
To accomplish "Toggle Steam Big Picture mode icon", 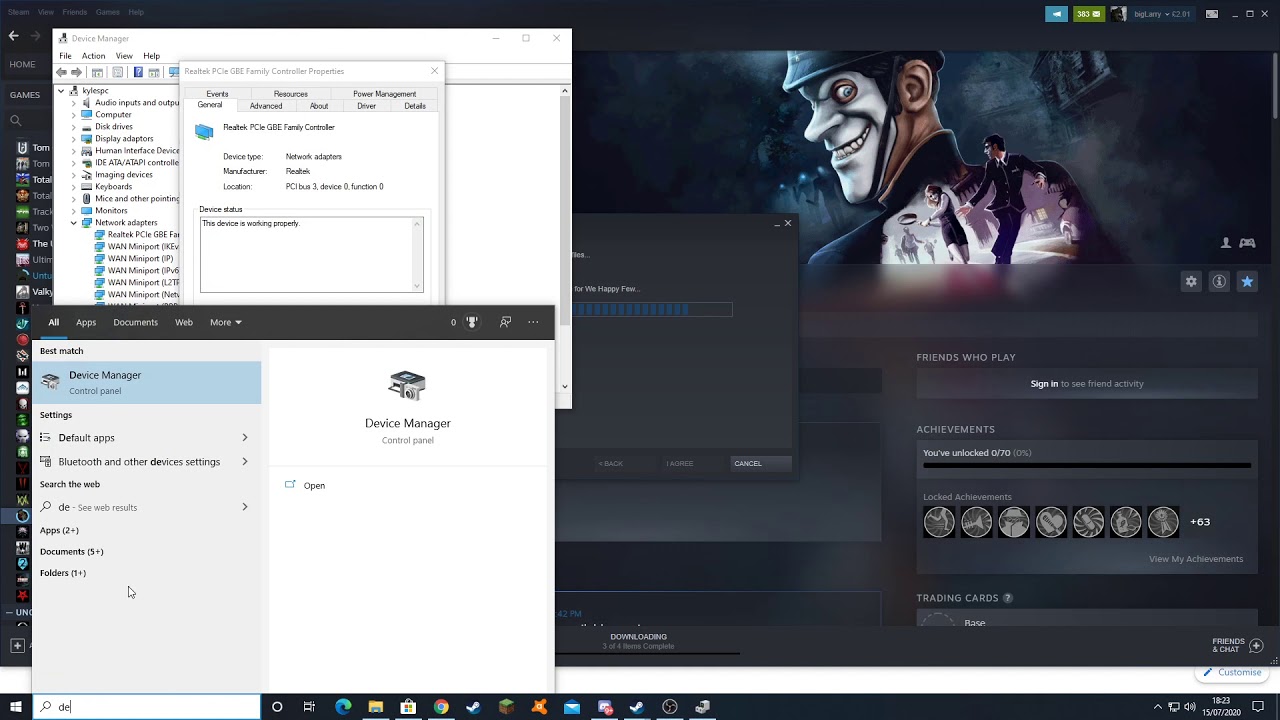I will [x=1212, y=14].
